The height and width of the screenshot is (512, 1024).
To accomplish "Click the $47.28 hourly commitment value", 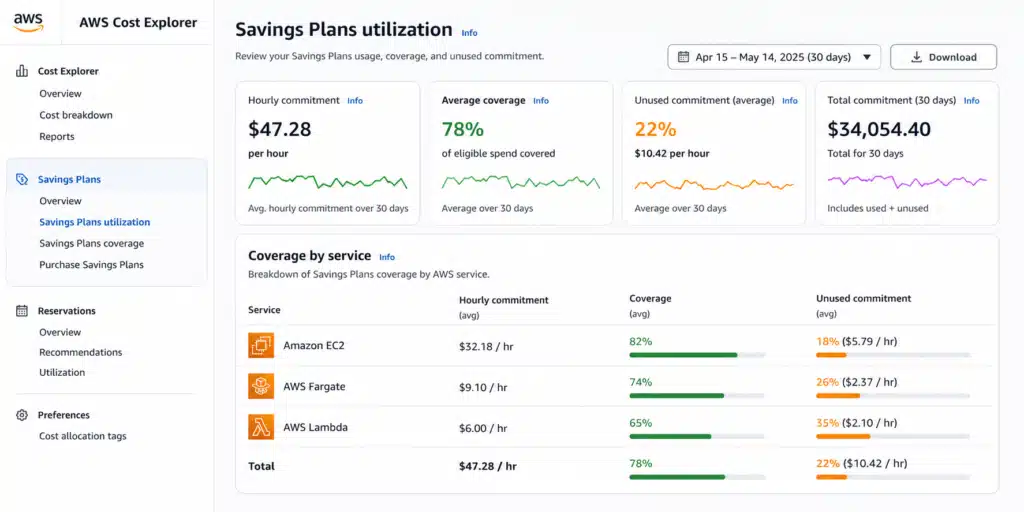I will [280, 129].
